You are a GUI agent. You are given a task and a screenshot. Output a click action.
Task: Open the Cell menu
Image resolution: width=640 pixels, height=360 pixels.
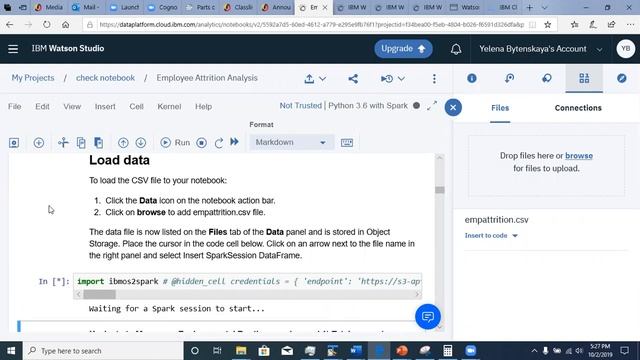(x=136, y=107)
